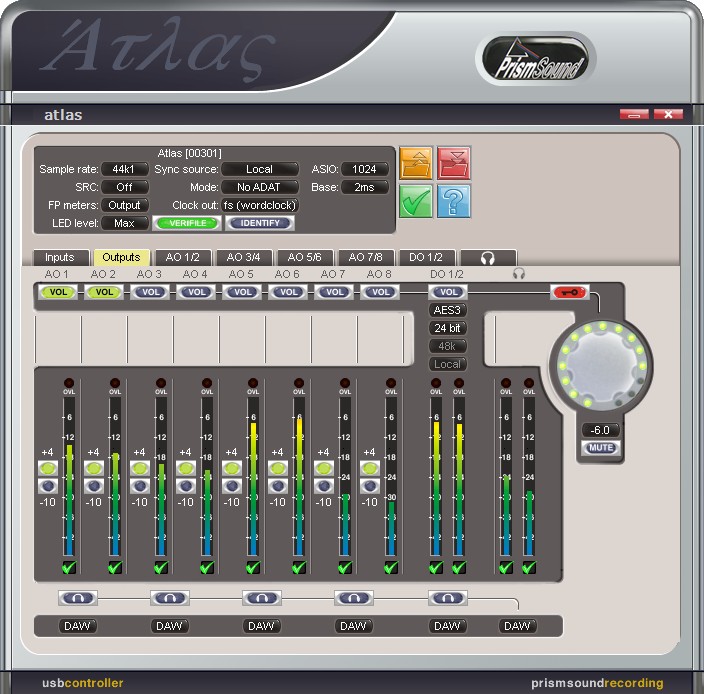
Task: Click DAW source button under AO 1/2
Action: click(78, 626)
